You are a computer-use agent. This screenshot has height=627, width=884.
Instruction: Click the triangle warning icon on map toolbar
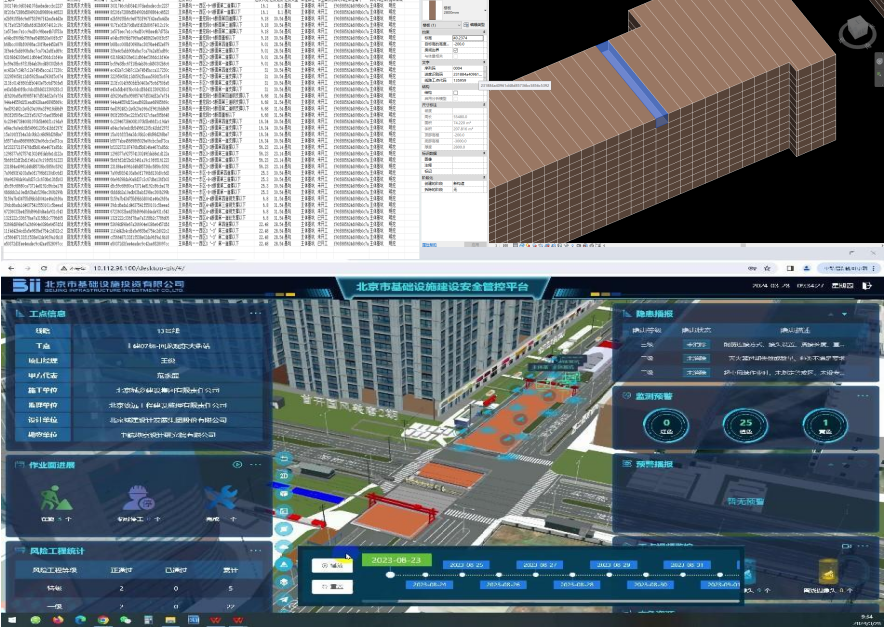[284, 564]
